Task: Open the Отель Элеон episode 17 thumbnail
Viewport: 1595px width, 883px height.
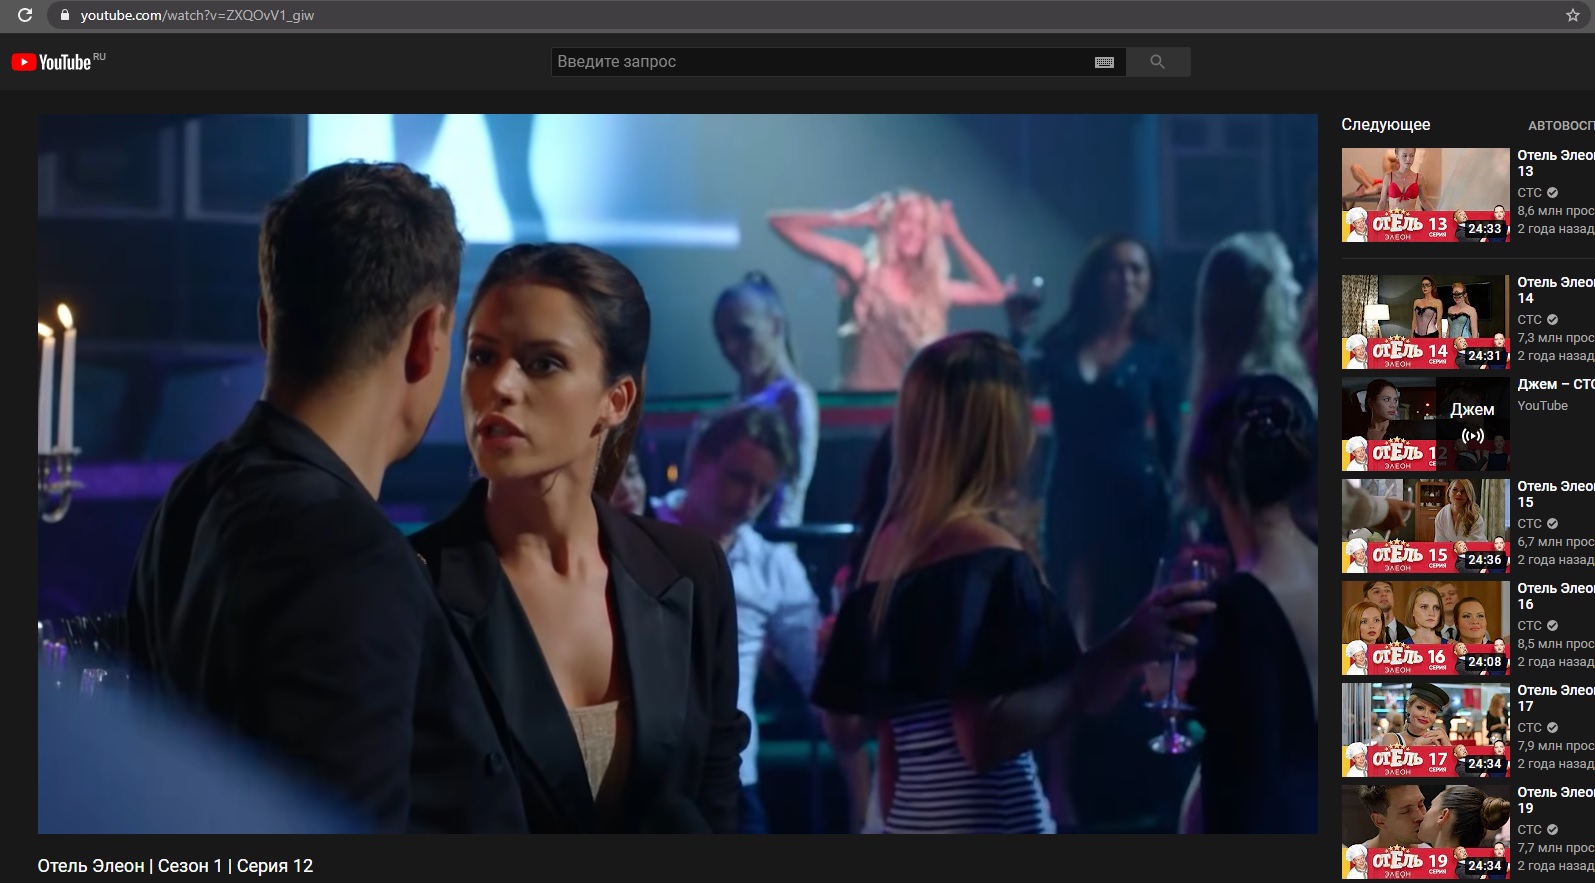Action: click(x=1425, y=730)
